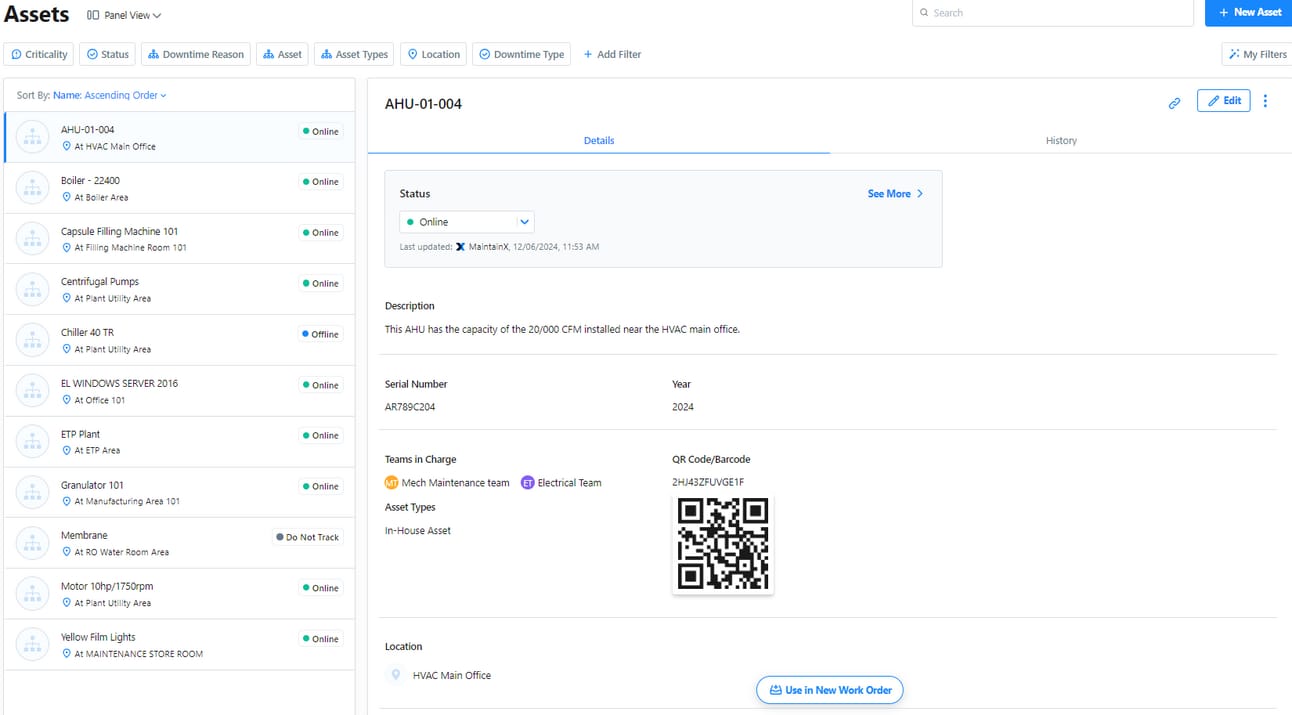
Task: Click the See More link
Action: [x=896, y=194]
